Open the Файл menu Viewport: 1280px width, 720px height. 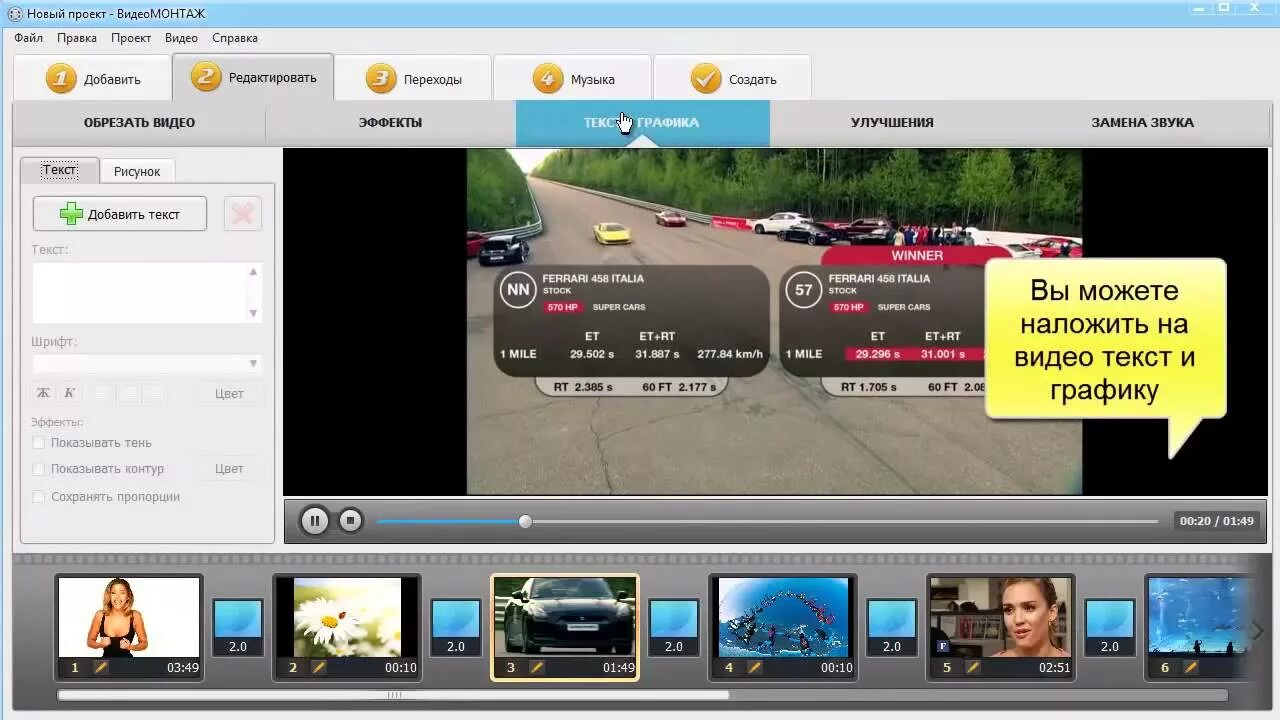click(29, 38)
